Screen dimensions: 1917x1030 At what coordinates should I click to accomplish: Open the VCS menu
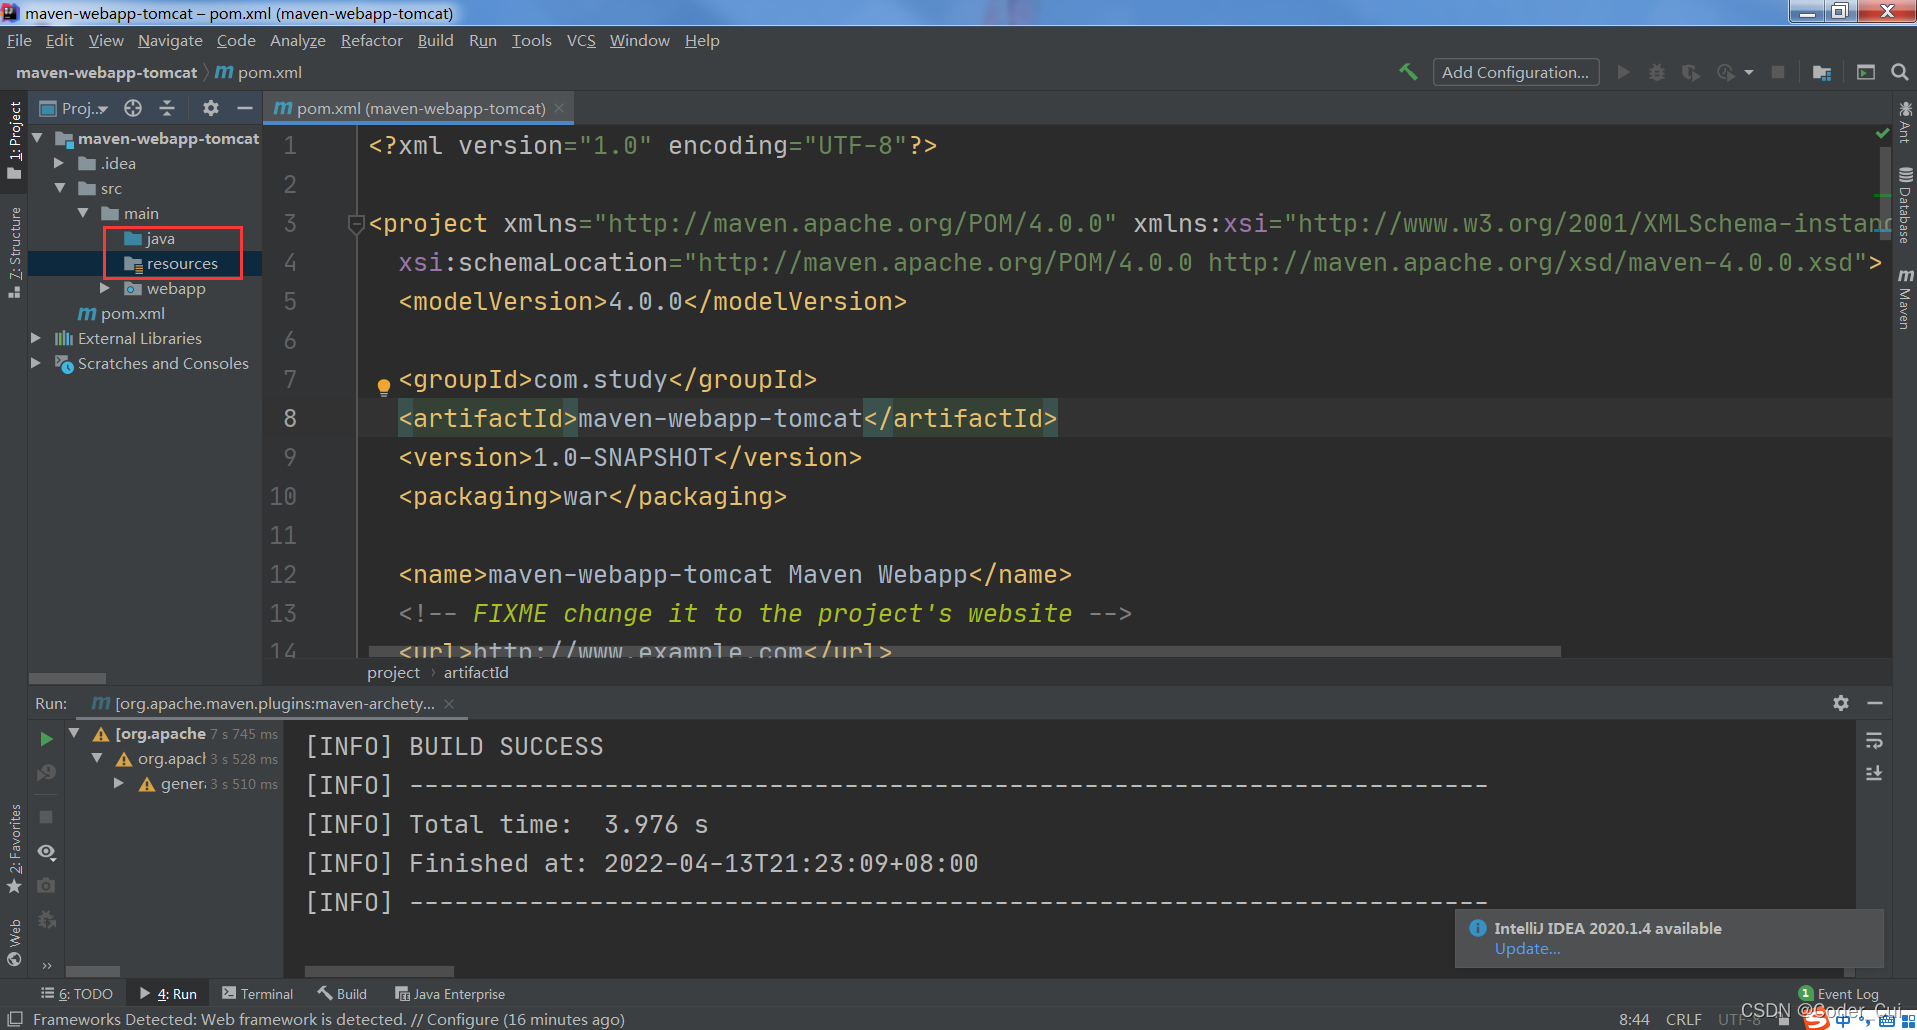tap(581, 40)
